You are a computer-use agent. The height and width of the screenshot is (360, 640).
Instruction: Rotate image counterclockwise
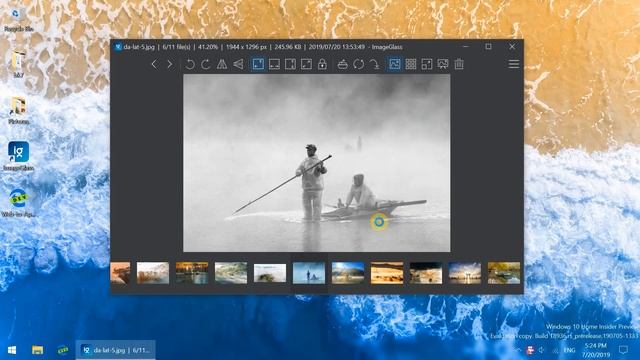(190, 64)
